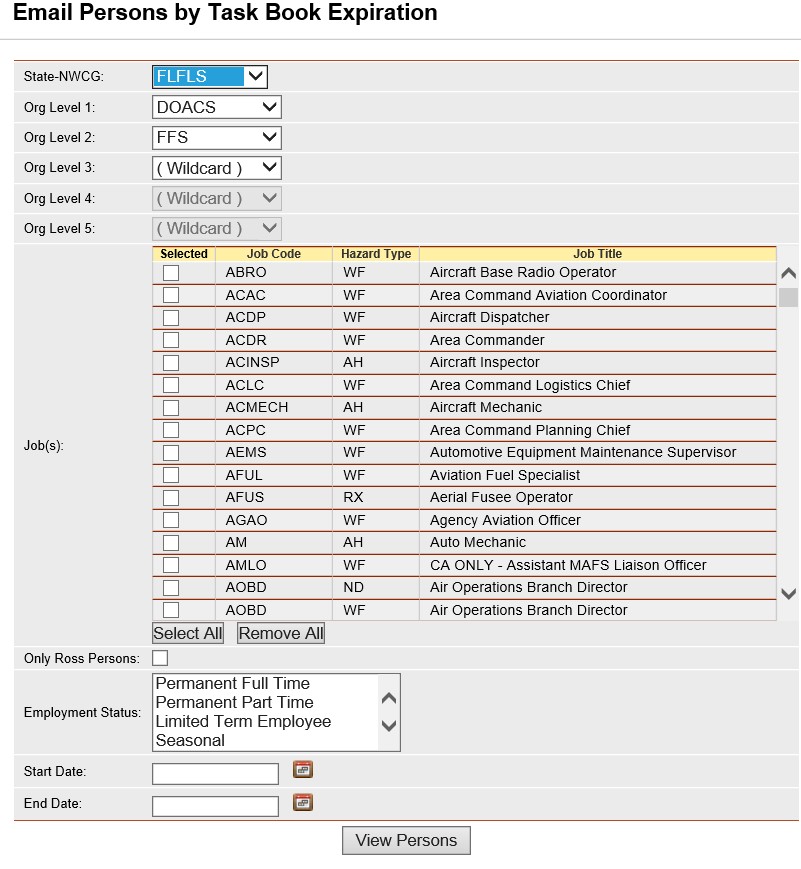The image size is (801, 869).
Task: Click the Area Command Aviation Coordinator title
Action: click(548, 295)
